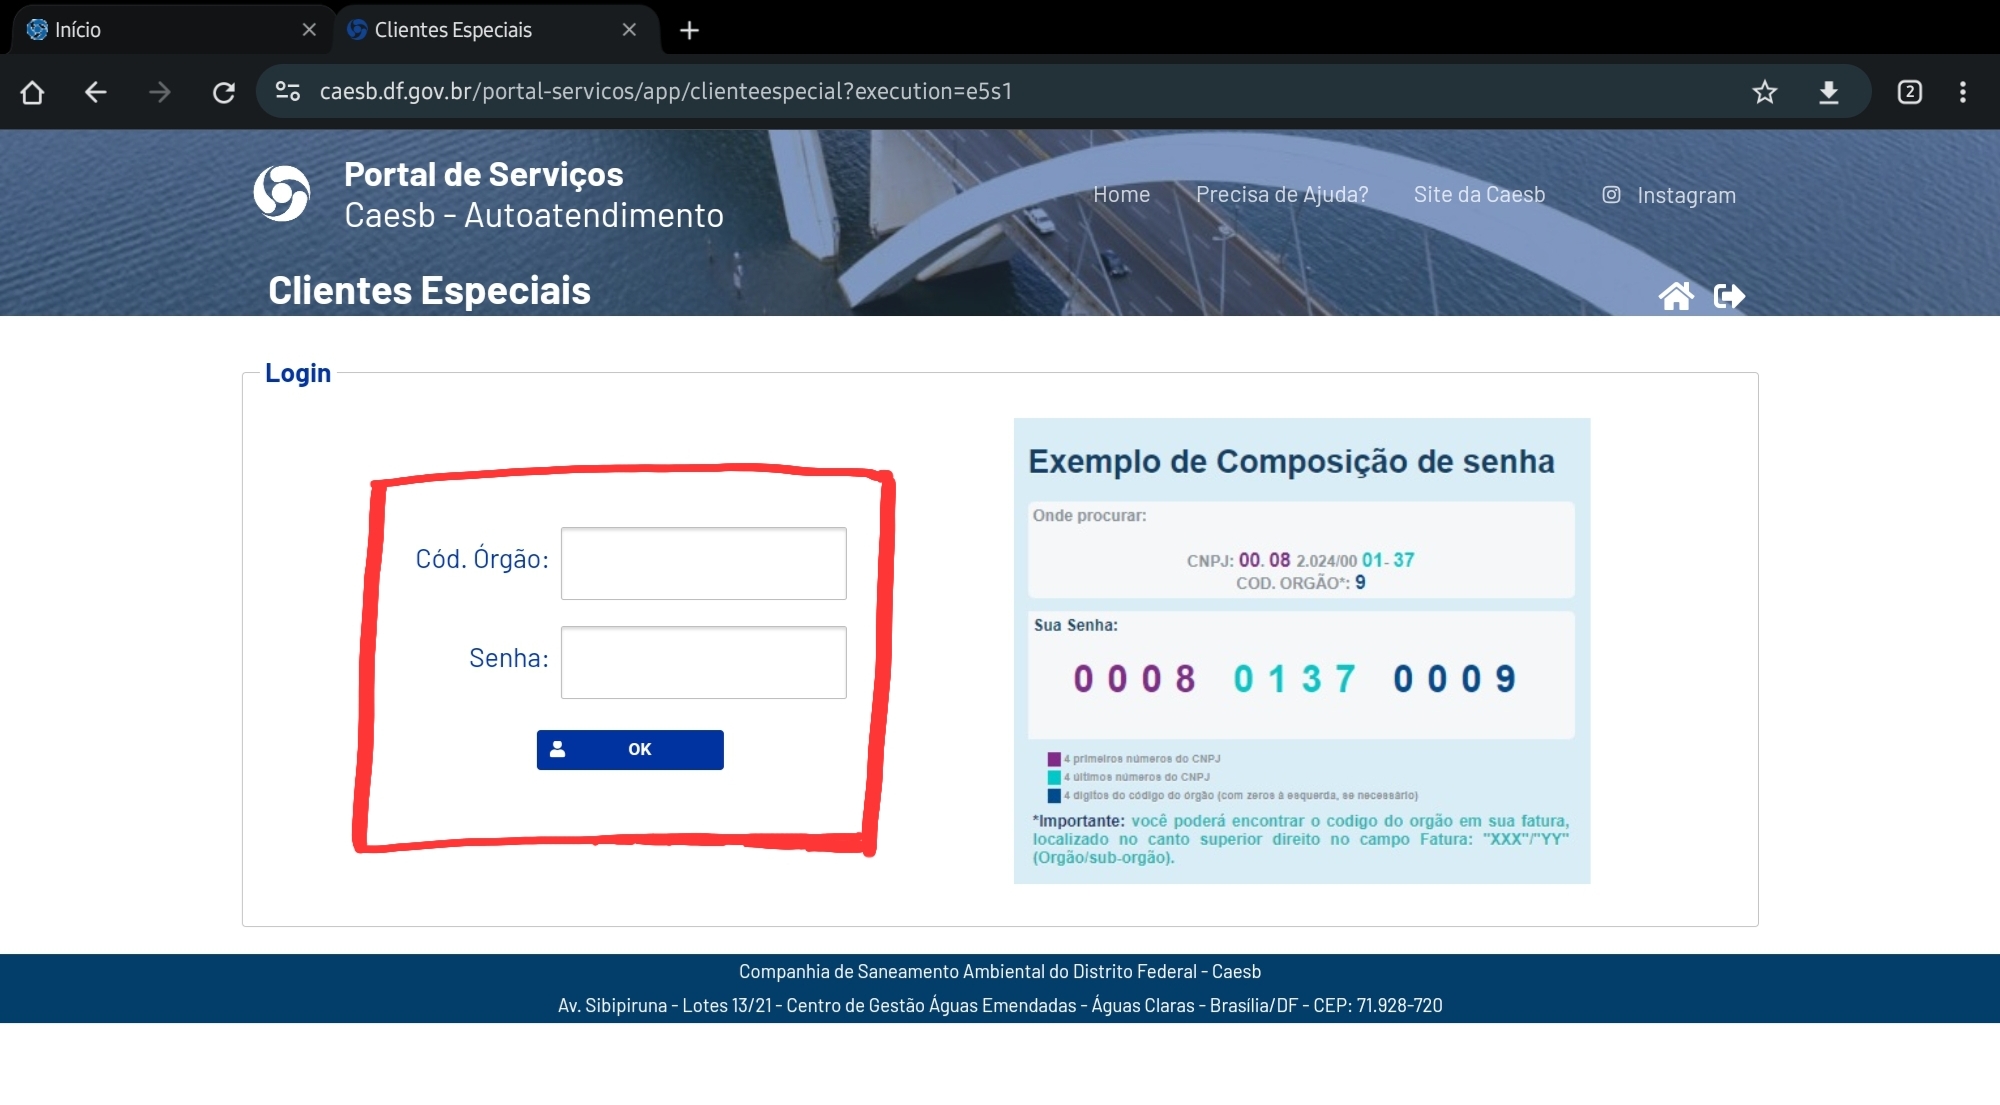Click the Portal de Serviços title
The image size is (2000, 1105).
point(484,174)
